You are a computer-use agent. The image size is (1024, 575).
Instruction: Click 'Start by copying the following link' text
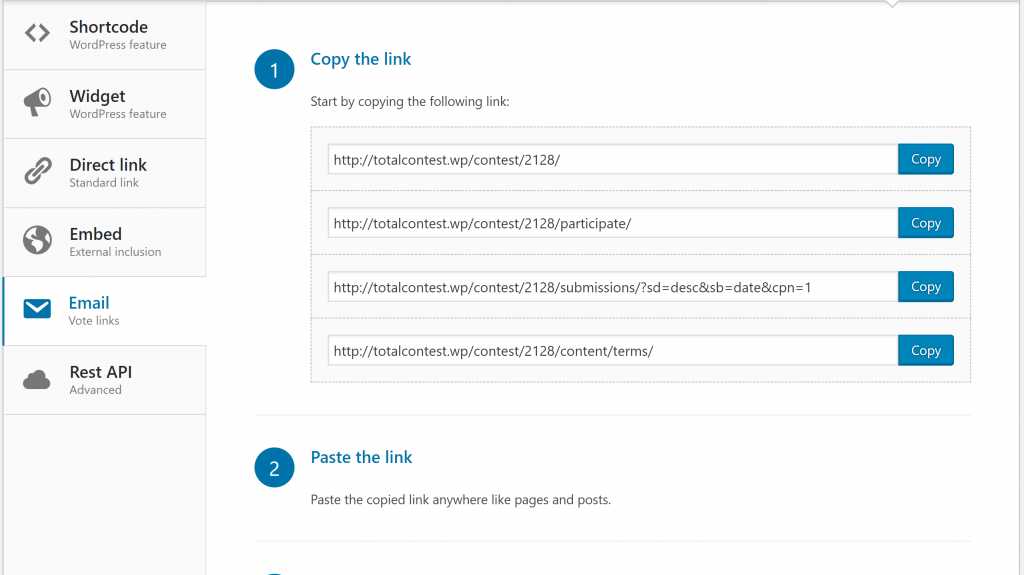coord(409,102)
